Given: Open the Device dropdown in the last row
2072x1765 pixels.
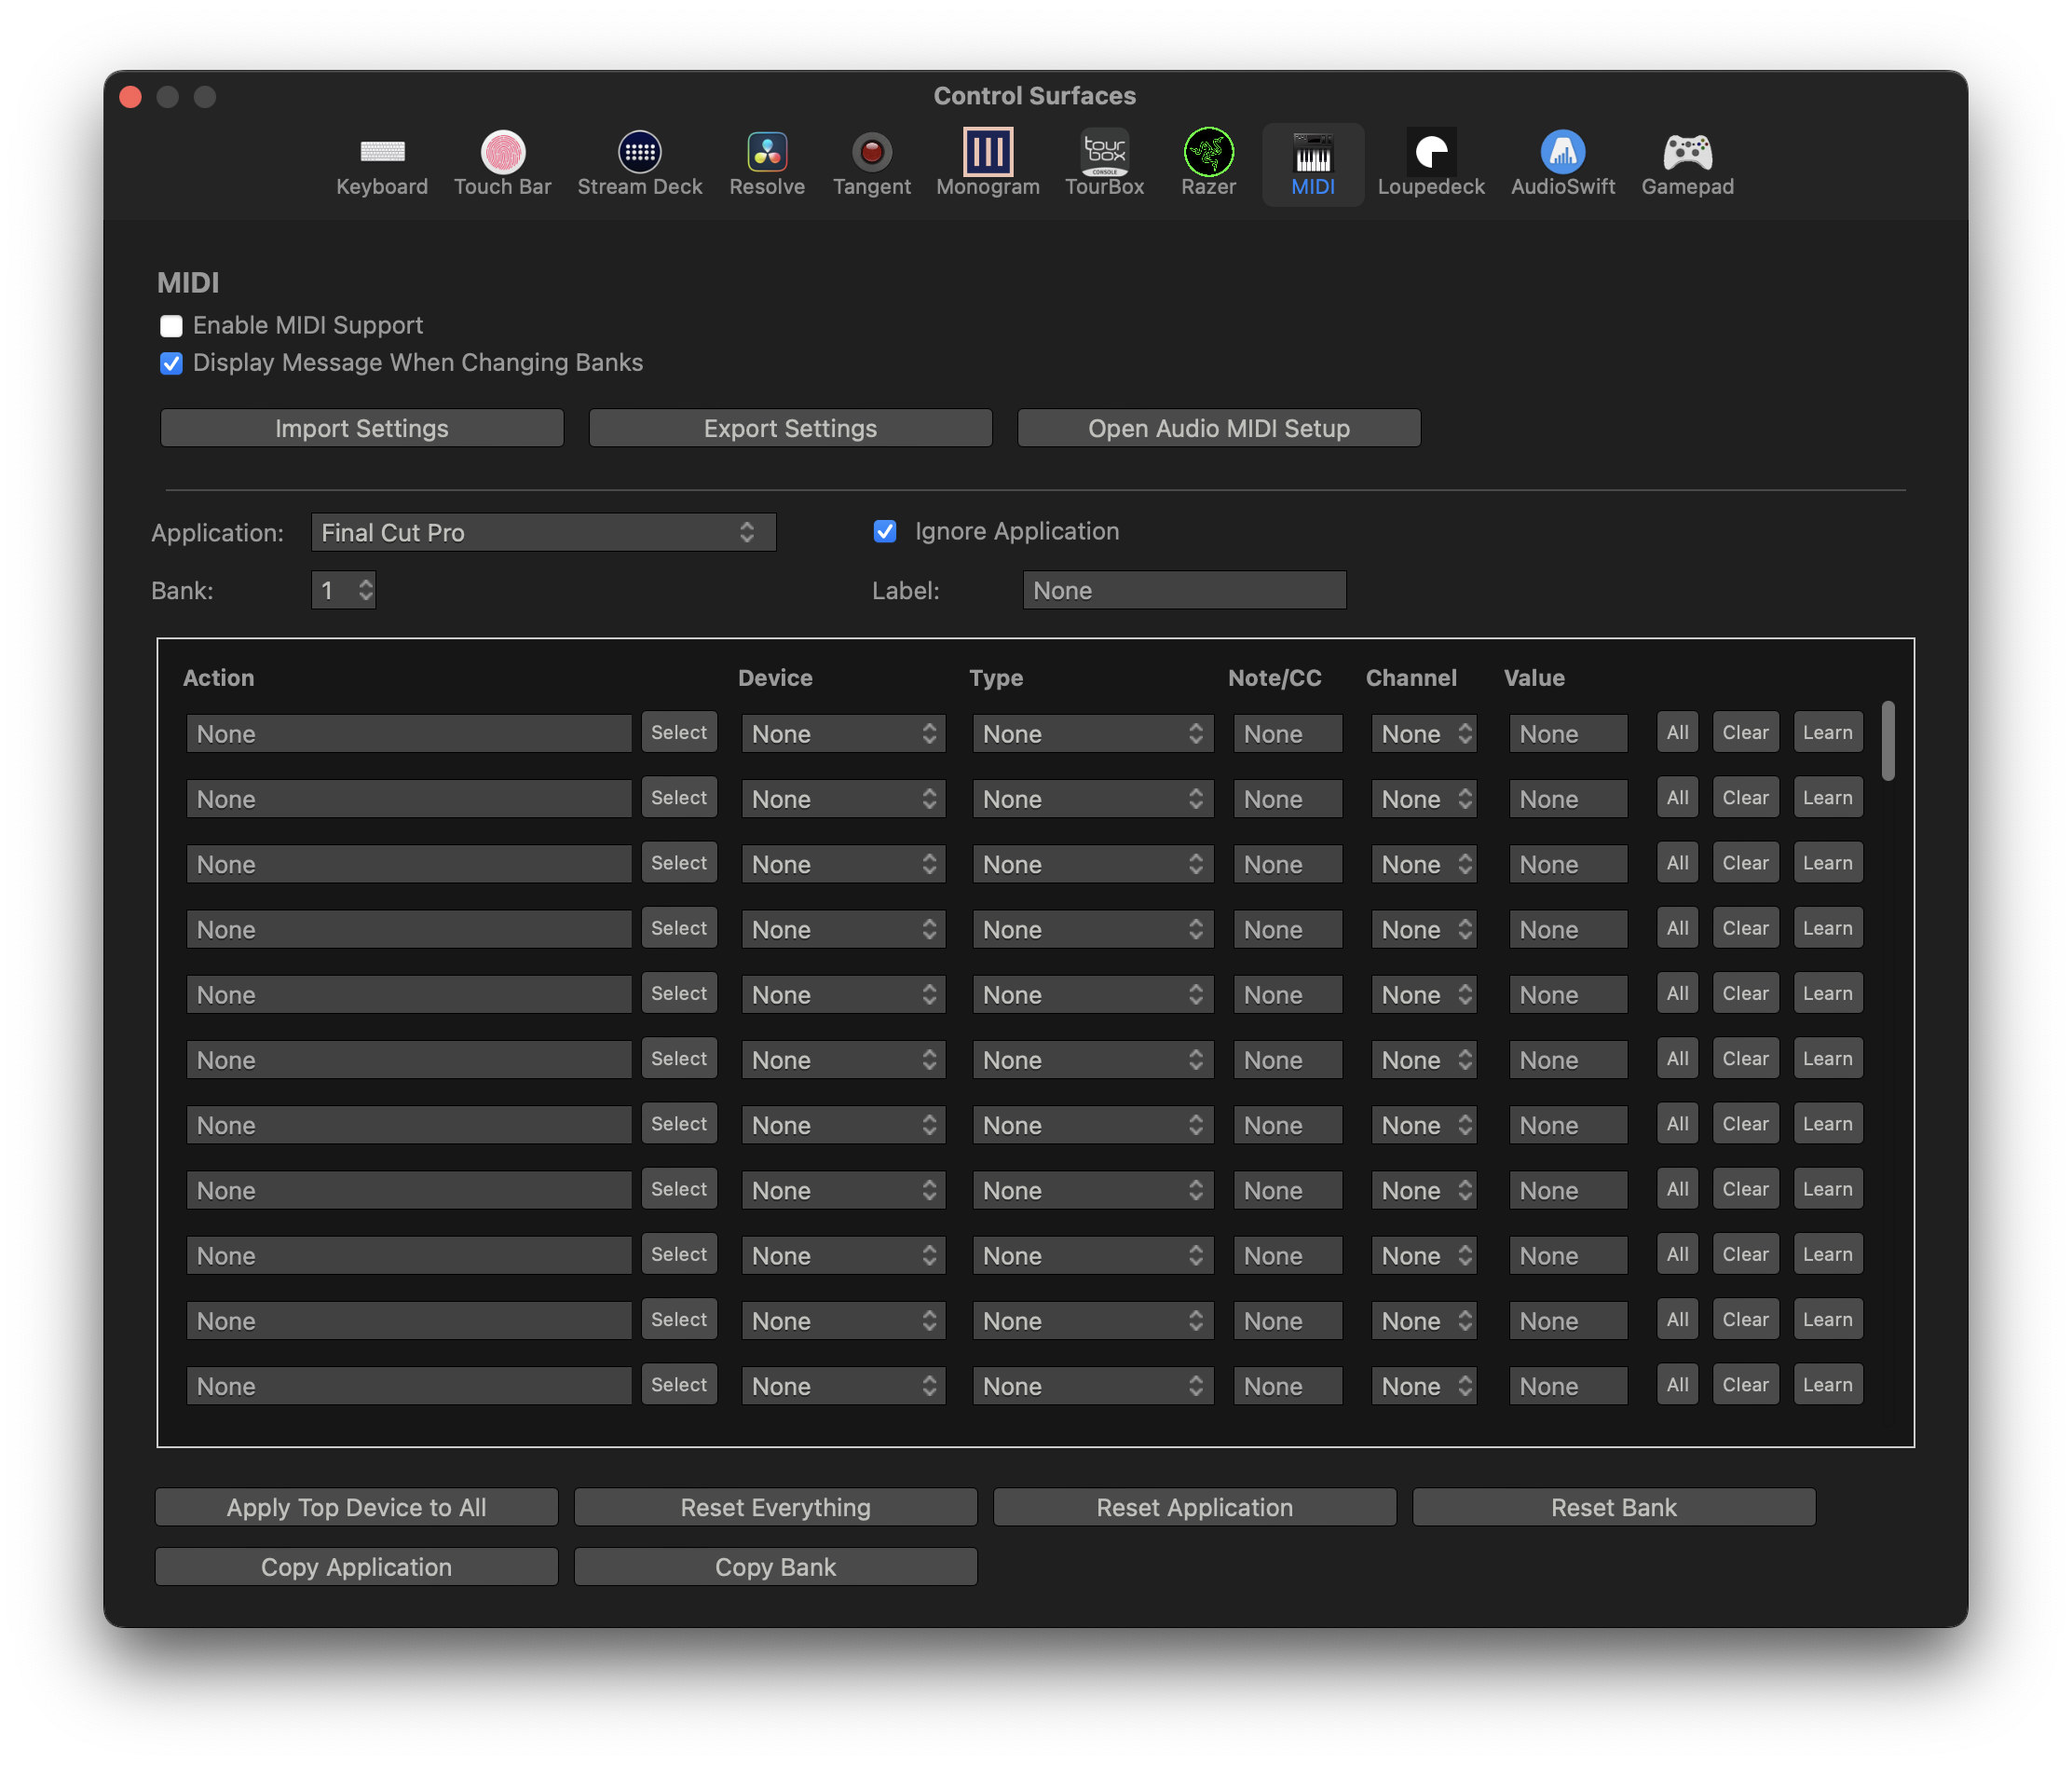Looking at the screenshot, I should (x=842, y=1386).
